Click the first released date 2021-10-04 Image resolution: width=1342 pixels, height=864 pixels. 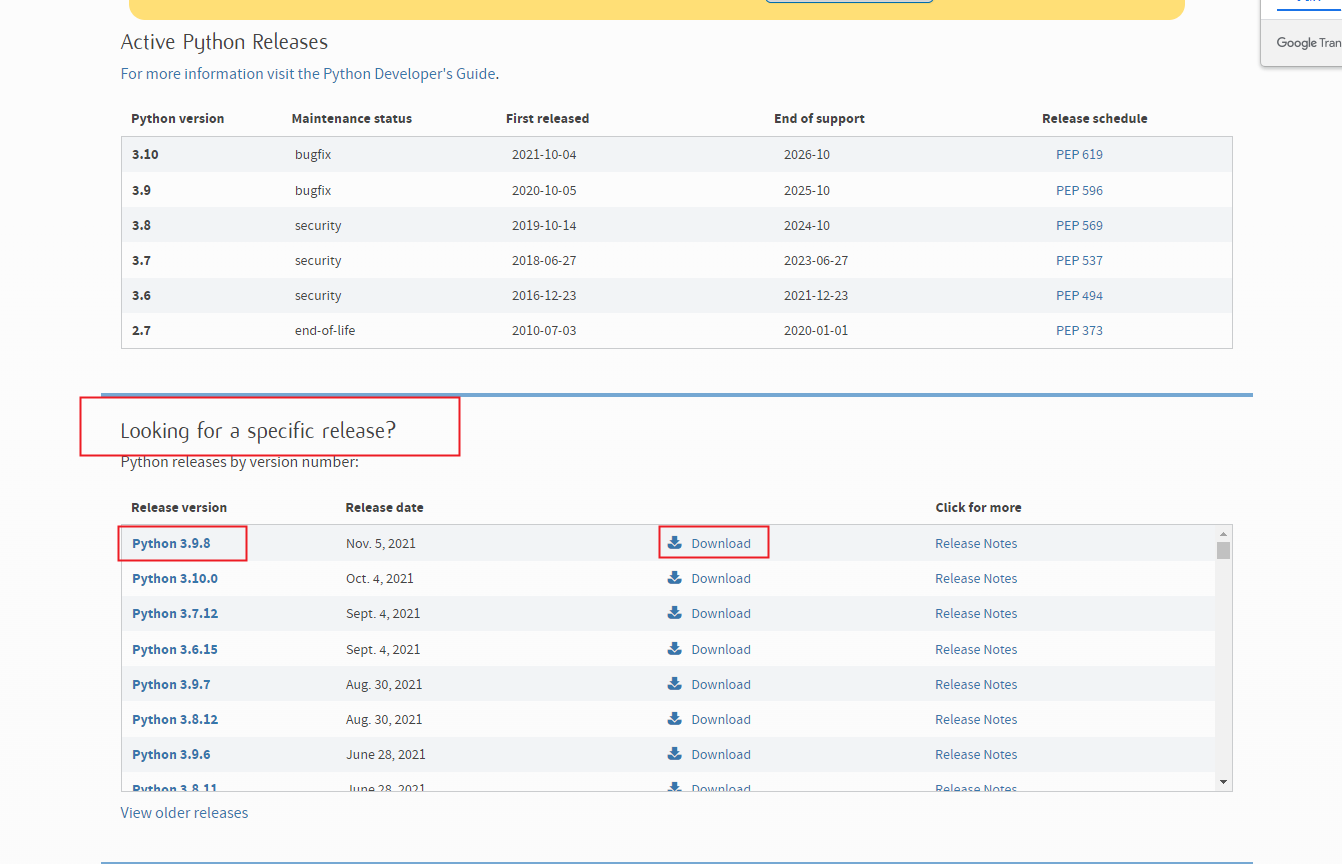click(x=544, y=155)
